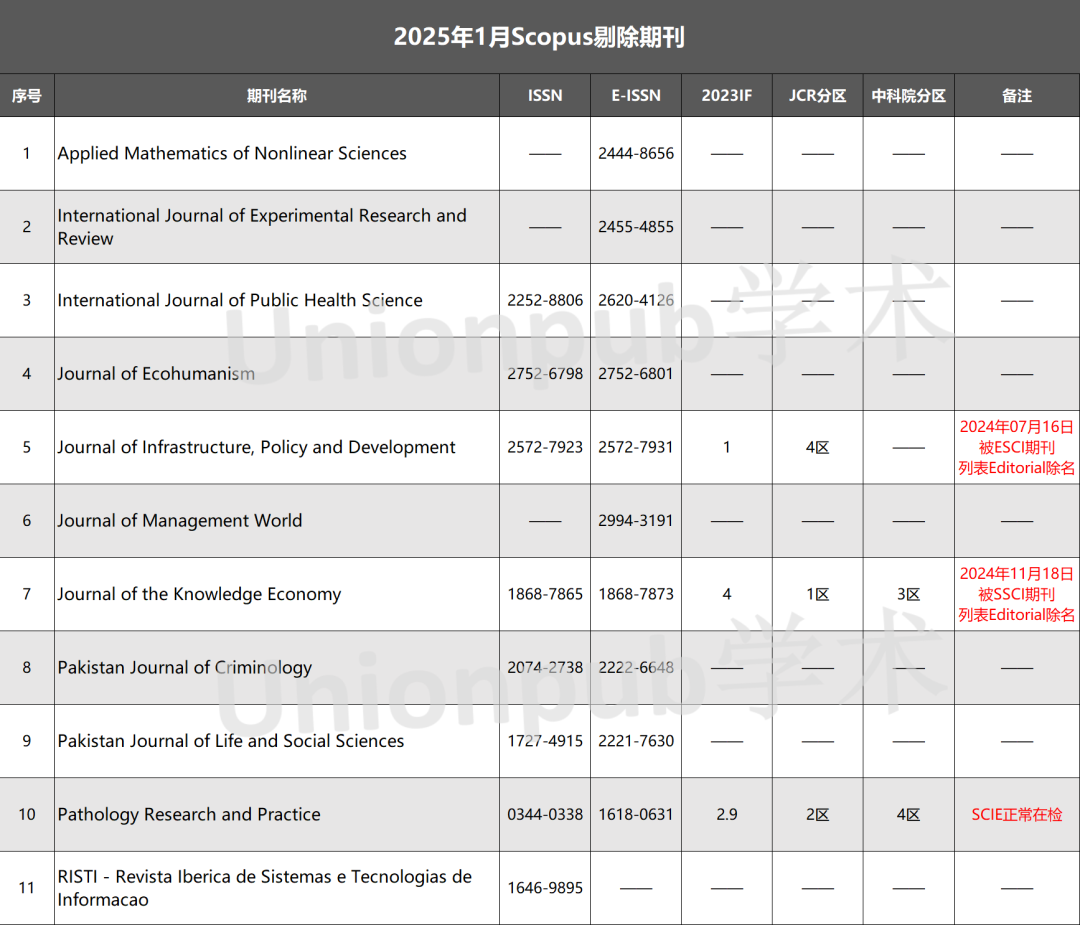This screenshot has height=925, width=1080.
Task: Click the 2023IF column header
Action: [x=727, y=96]
